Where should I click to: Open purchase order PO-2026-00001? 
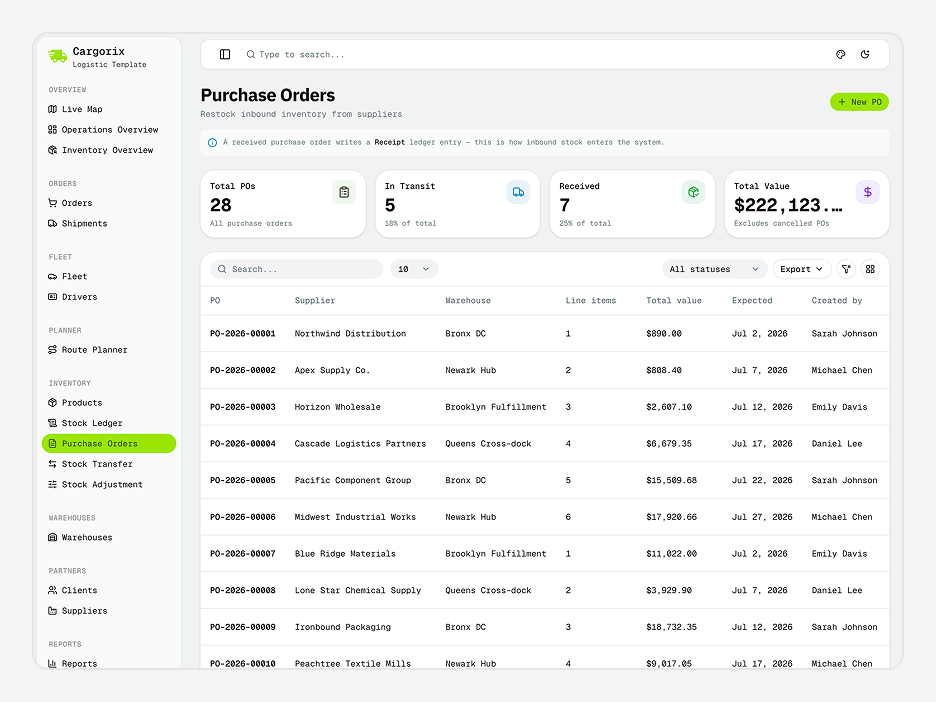pos(242,334)
